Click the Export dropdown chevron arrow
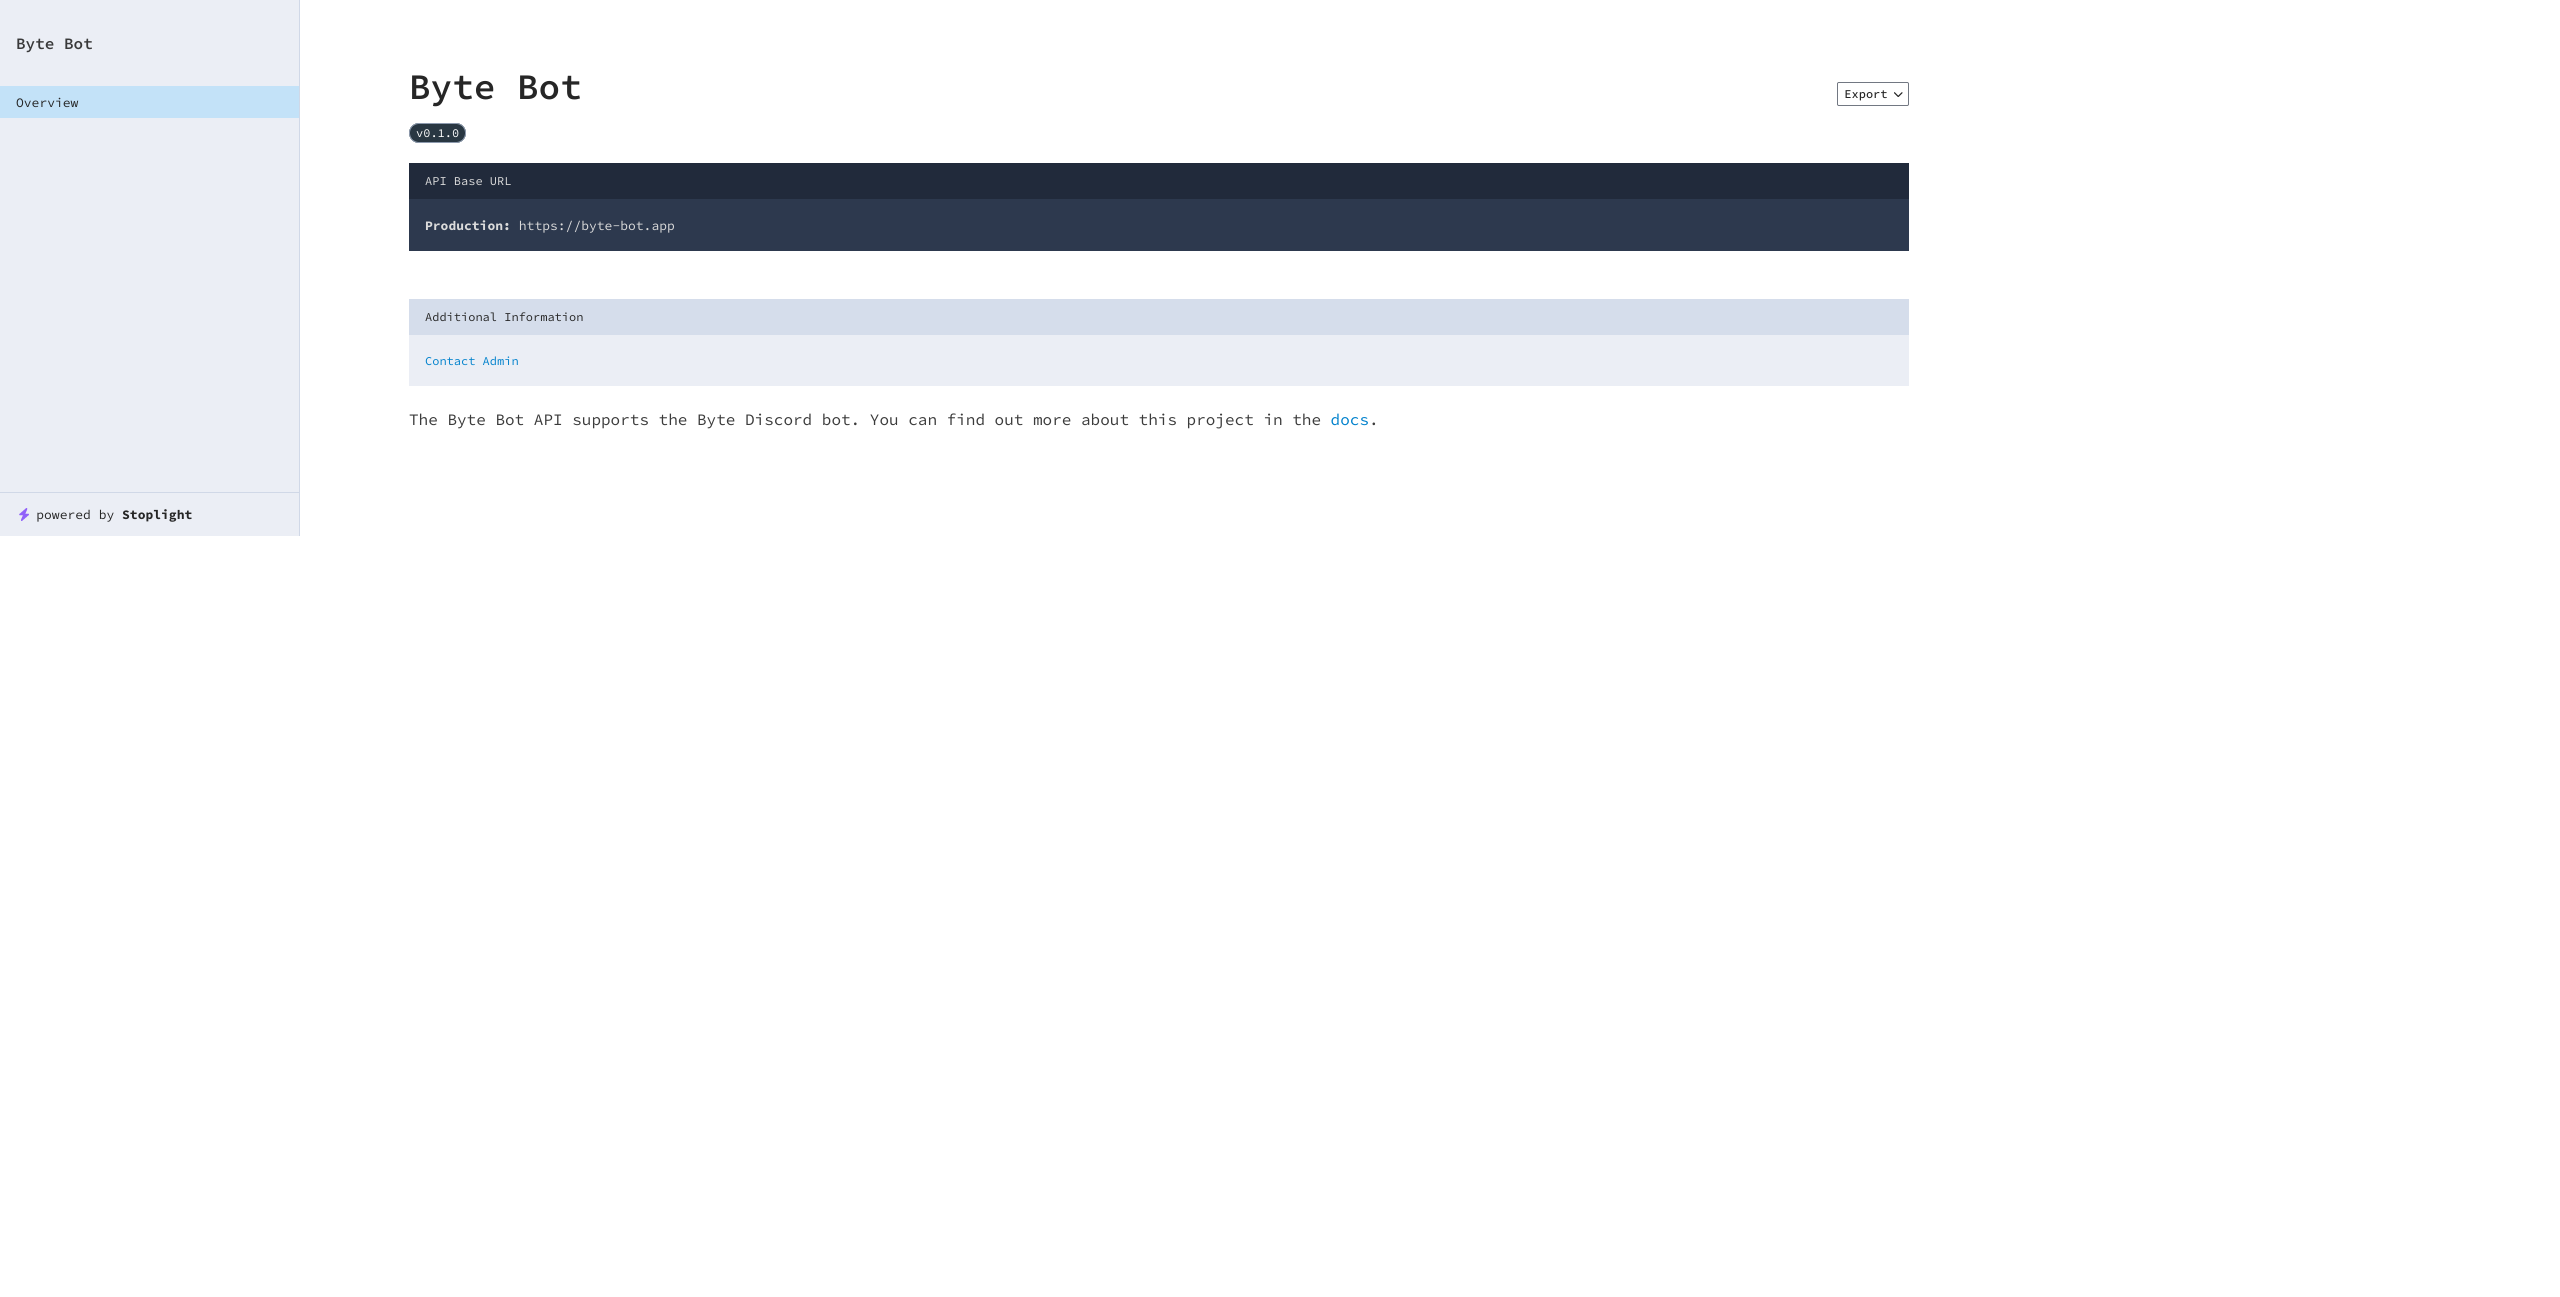Viewport: 2560px width, 1297px height. click(1898, 95)
